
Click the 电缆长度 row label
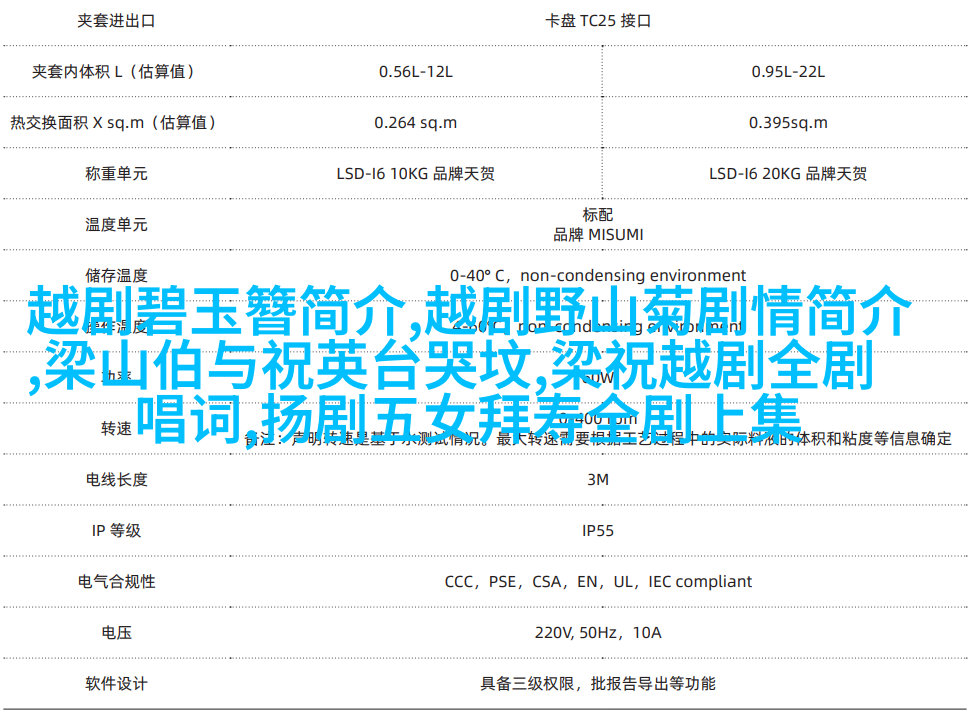pos(116,479)
